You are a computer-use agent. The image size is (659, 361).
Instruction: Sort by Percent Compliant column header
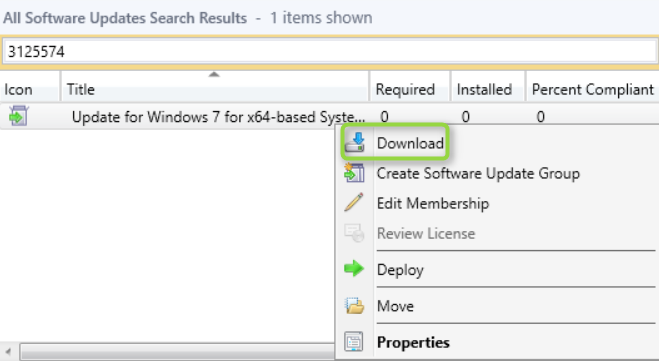point(593,87)
